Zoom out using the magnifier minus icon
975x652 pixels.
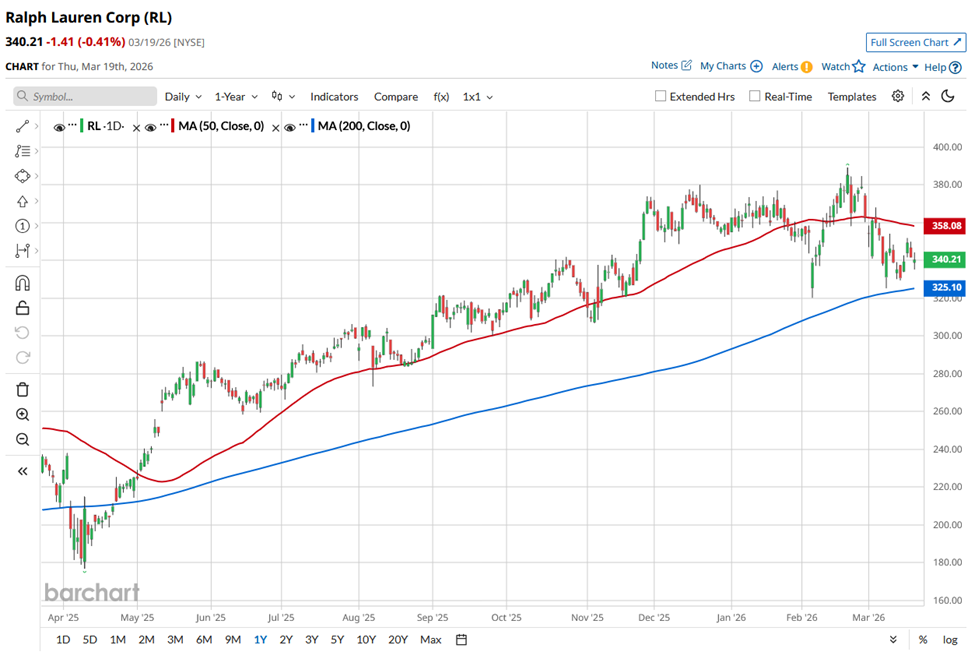pos(22,439)
